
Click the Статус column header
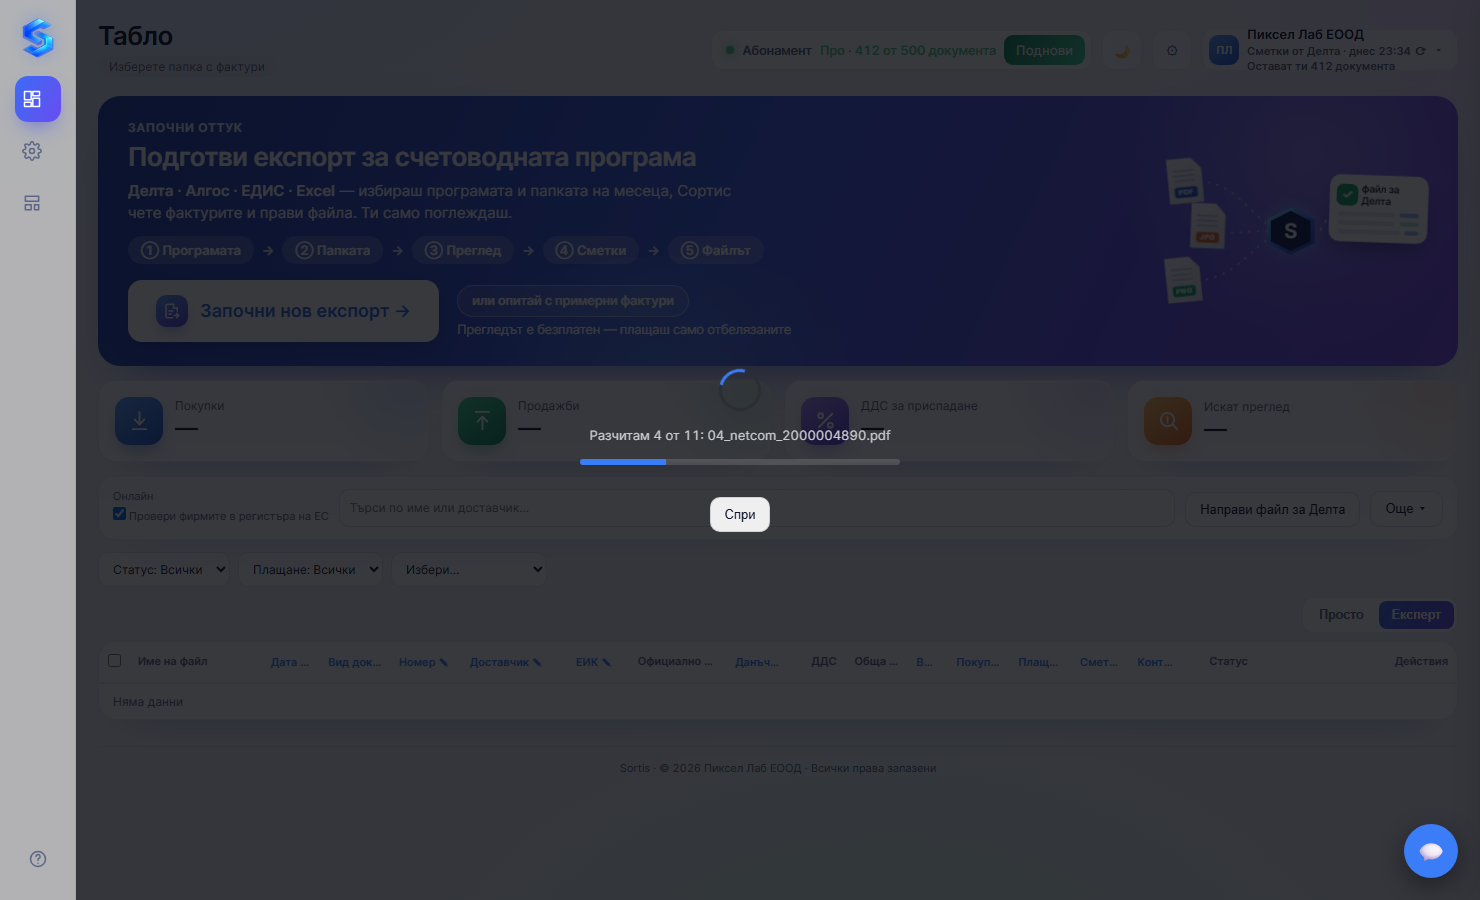1228,661
